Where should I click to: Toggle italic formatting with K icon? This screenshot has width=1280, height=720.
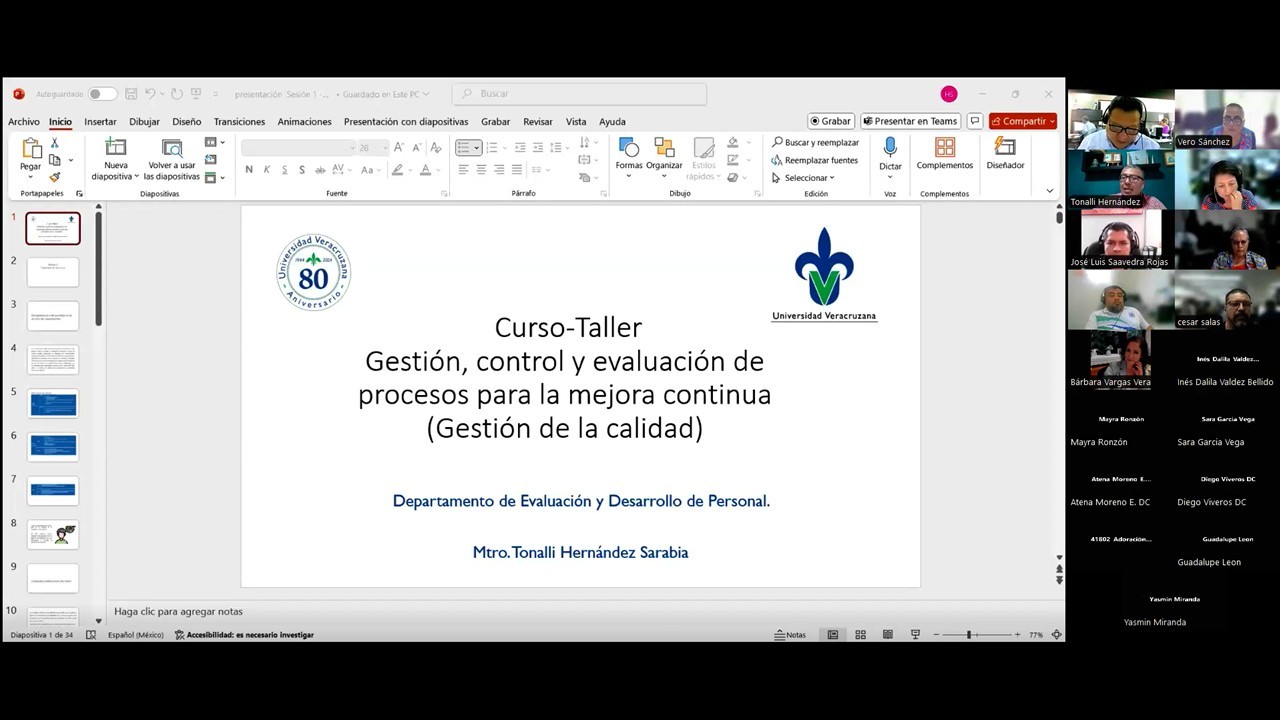point(266,169)
